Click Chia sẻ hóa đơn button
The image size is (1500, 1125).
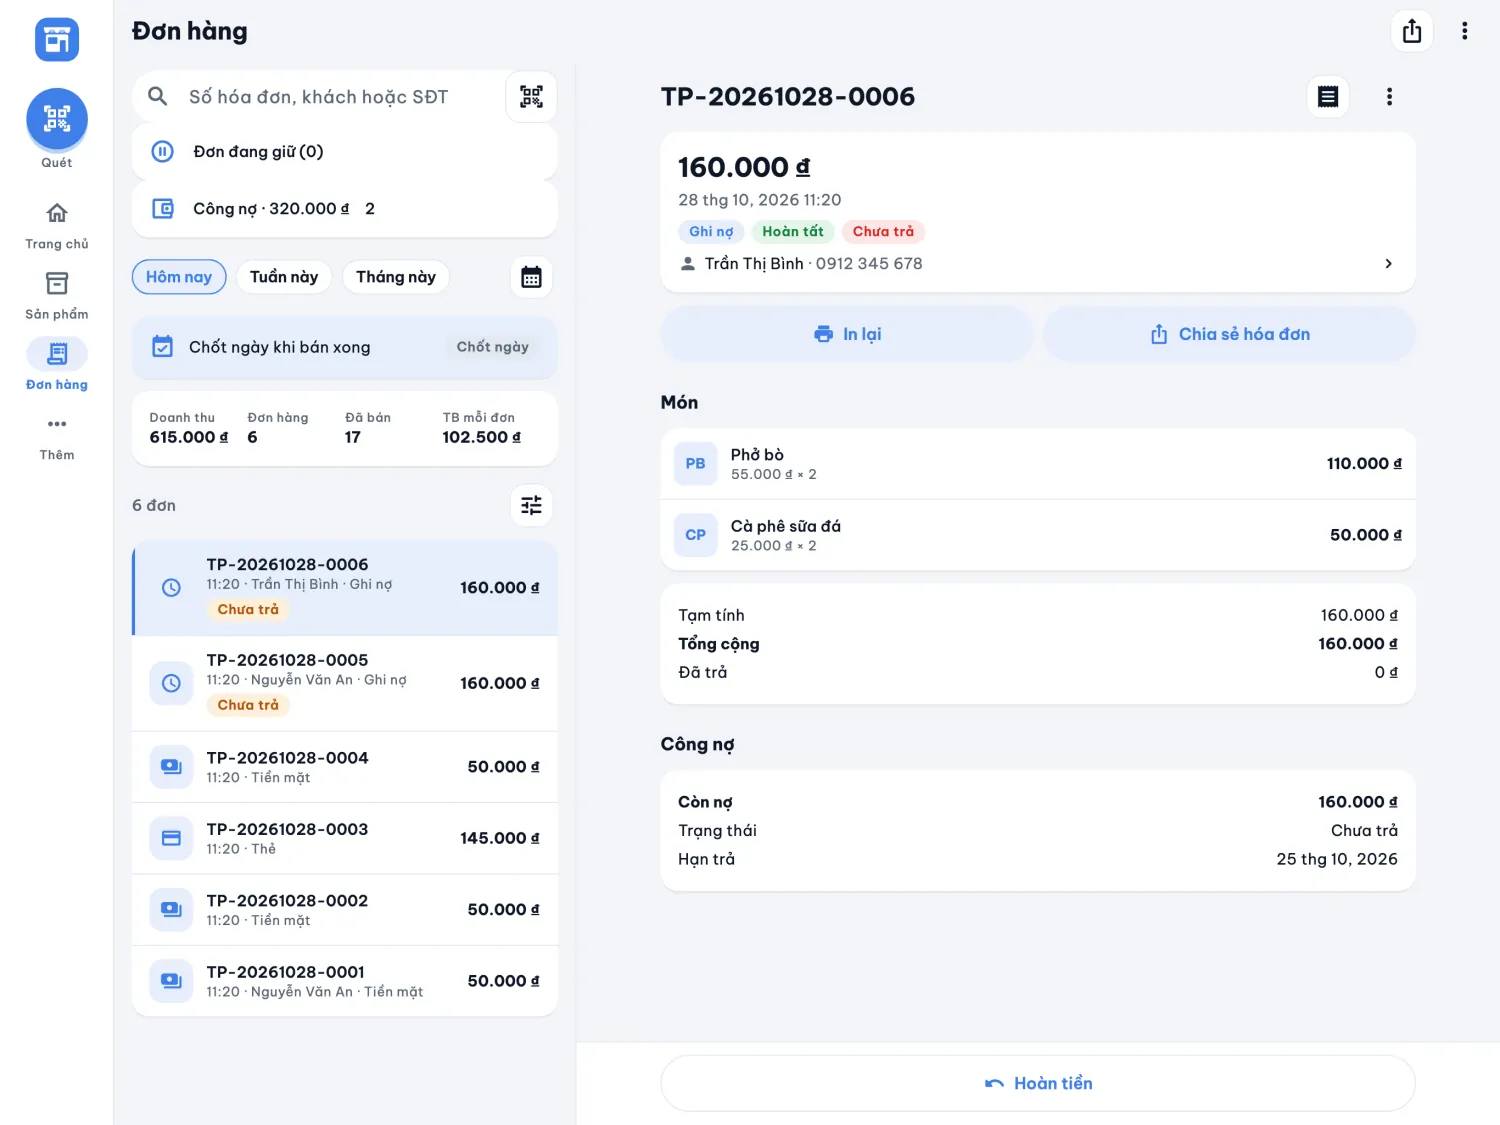(1230, 334)
